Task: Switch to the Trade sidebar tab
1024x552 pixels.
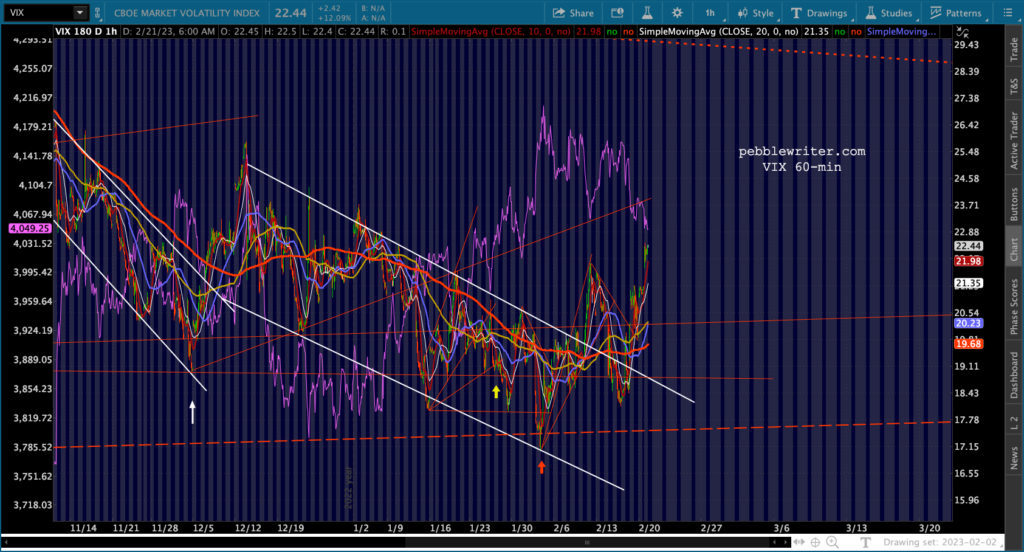Action: (x=1014, y=50)
